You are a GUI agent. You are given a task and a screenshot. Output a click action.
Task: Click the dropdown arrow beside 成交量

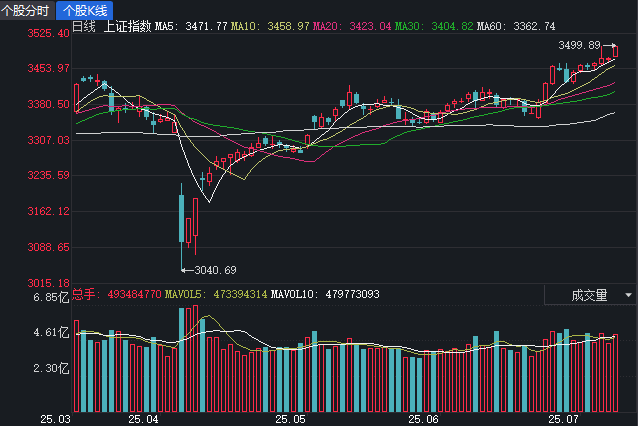(x=628, y=295)
